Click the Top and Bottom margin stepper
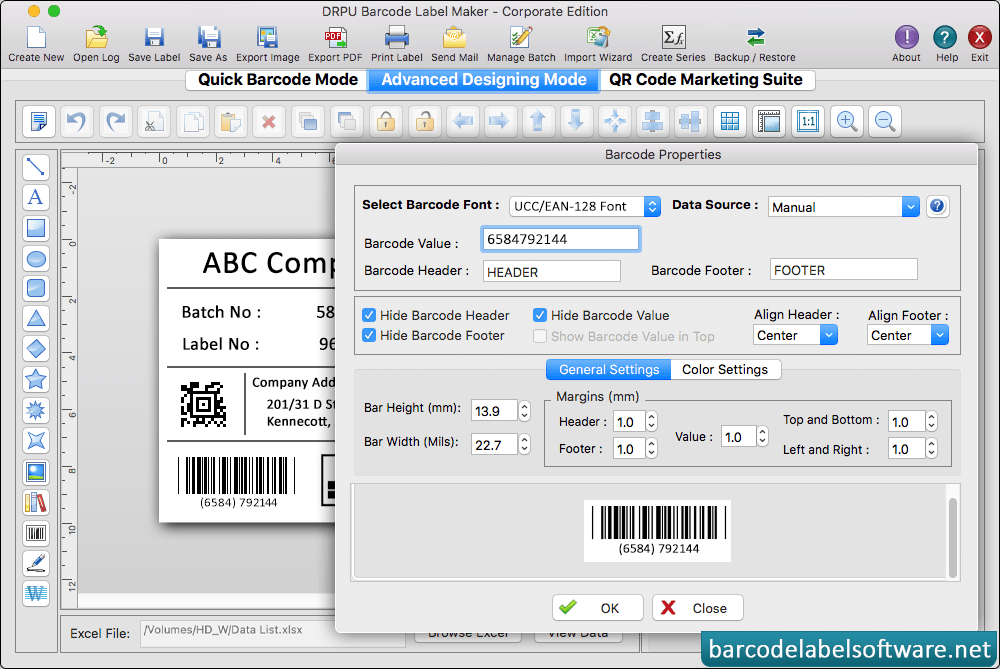Viewport: 1000px width, 669px height. click(931, 421)
